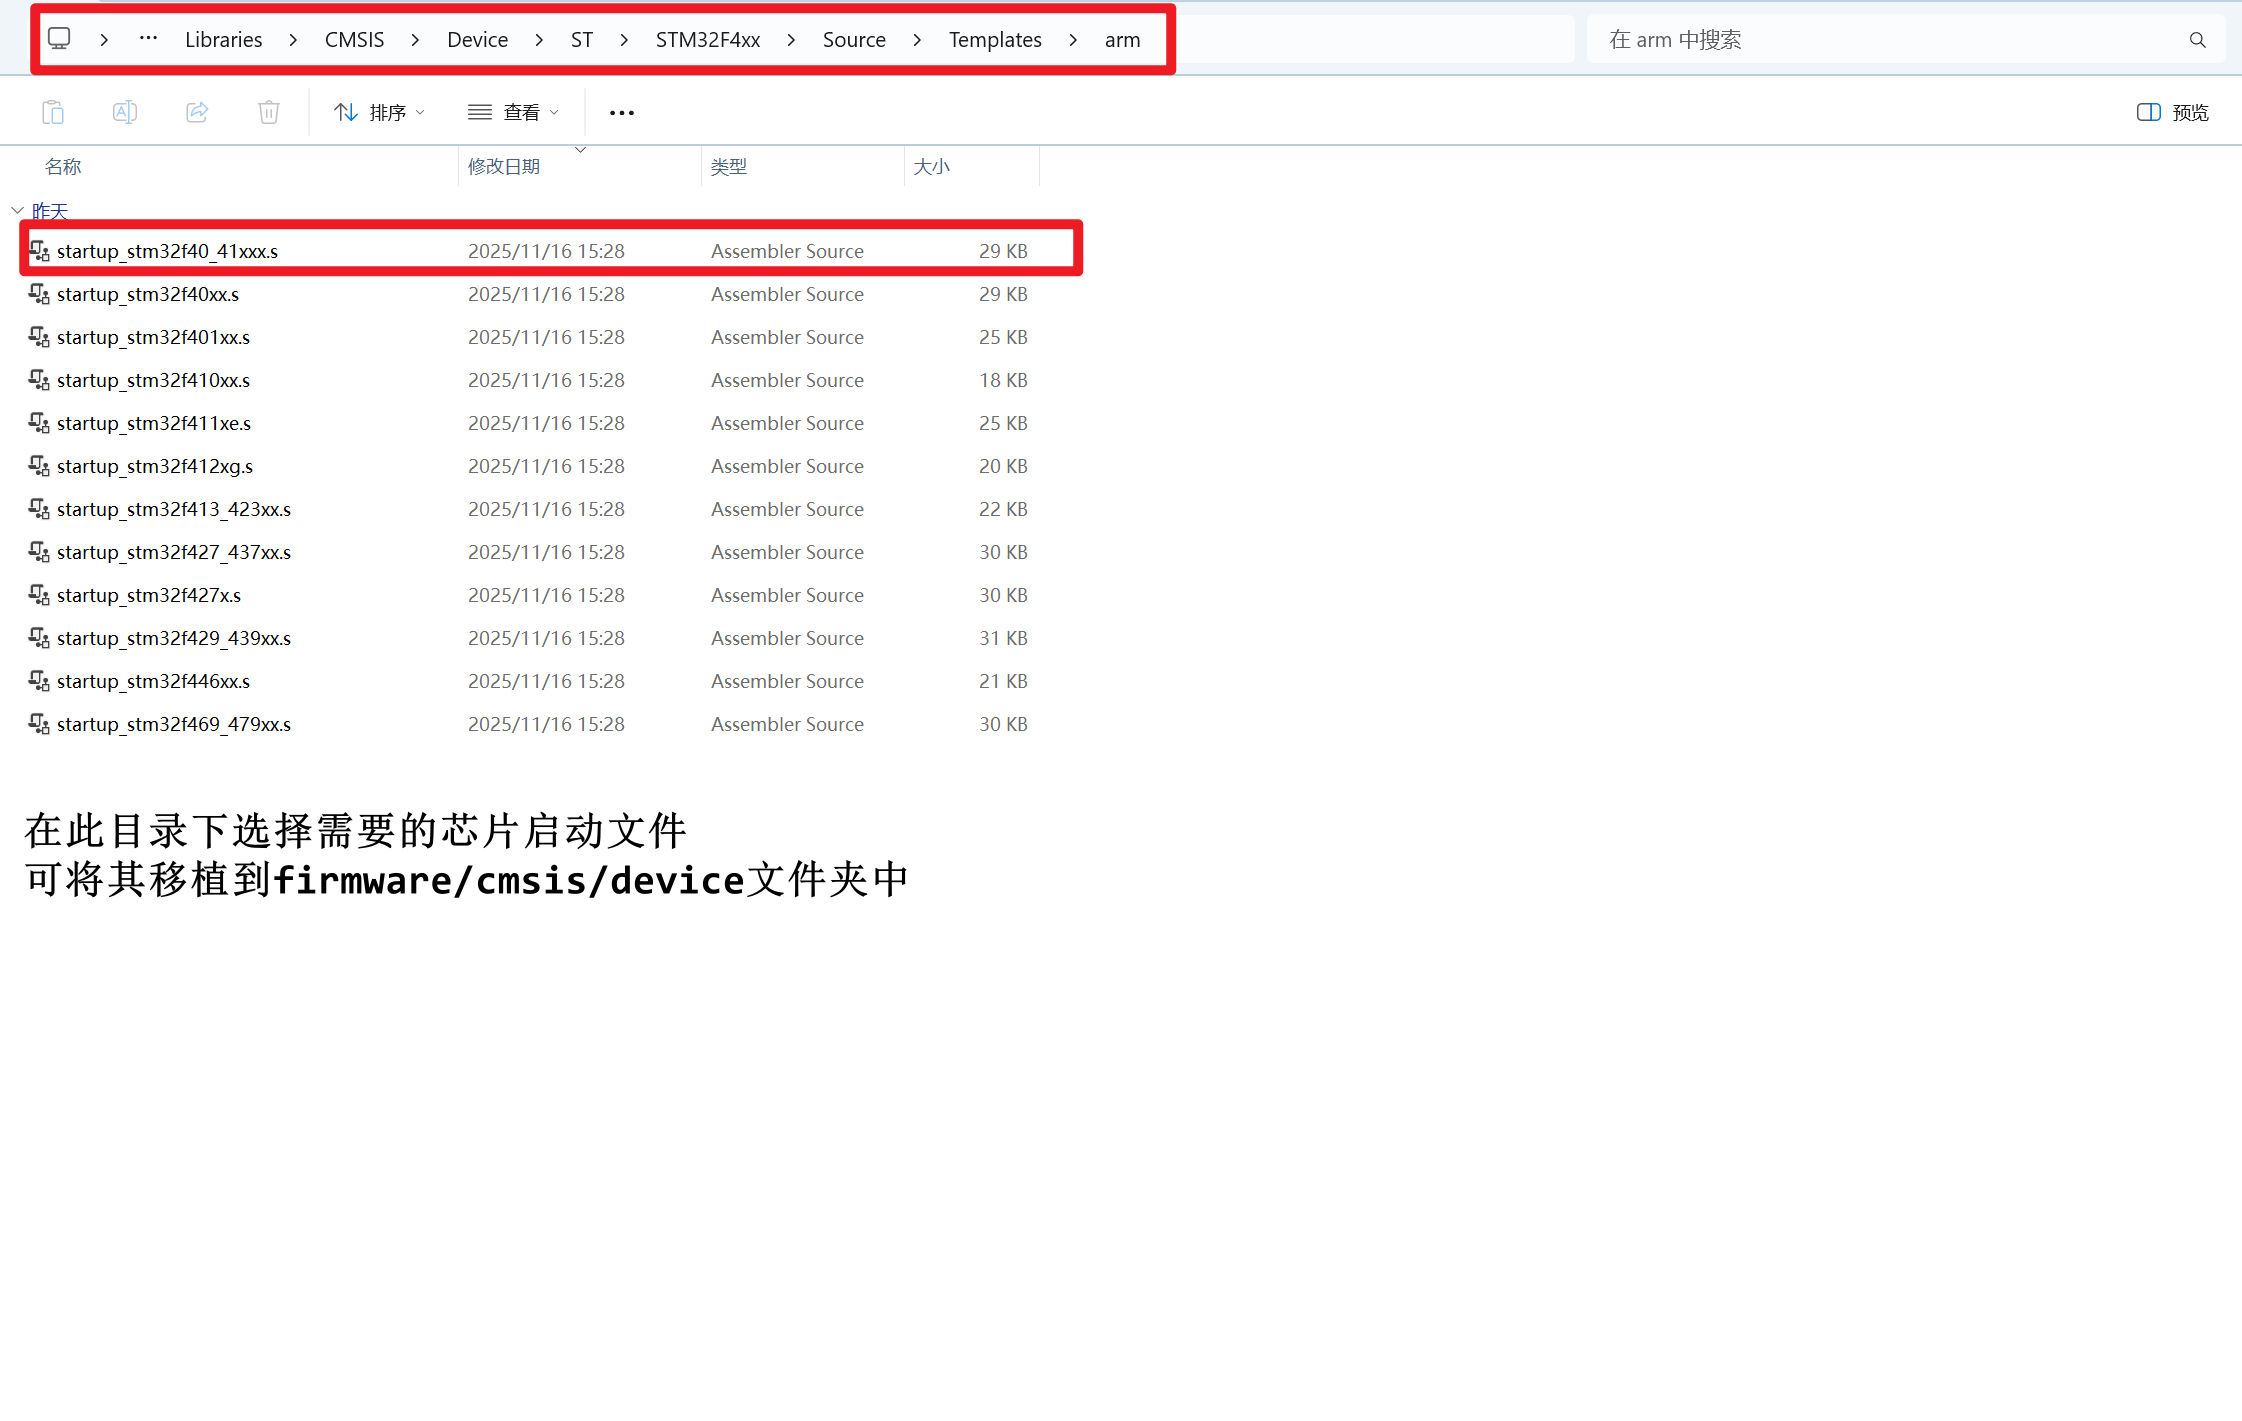The height and width of the screenshot is (1421, 2242).
Task: Click the STM32F4xx breadcrumb segment
Action: click(707, 40)
